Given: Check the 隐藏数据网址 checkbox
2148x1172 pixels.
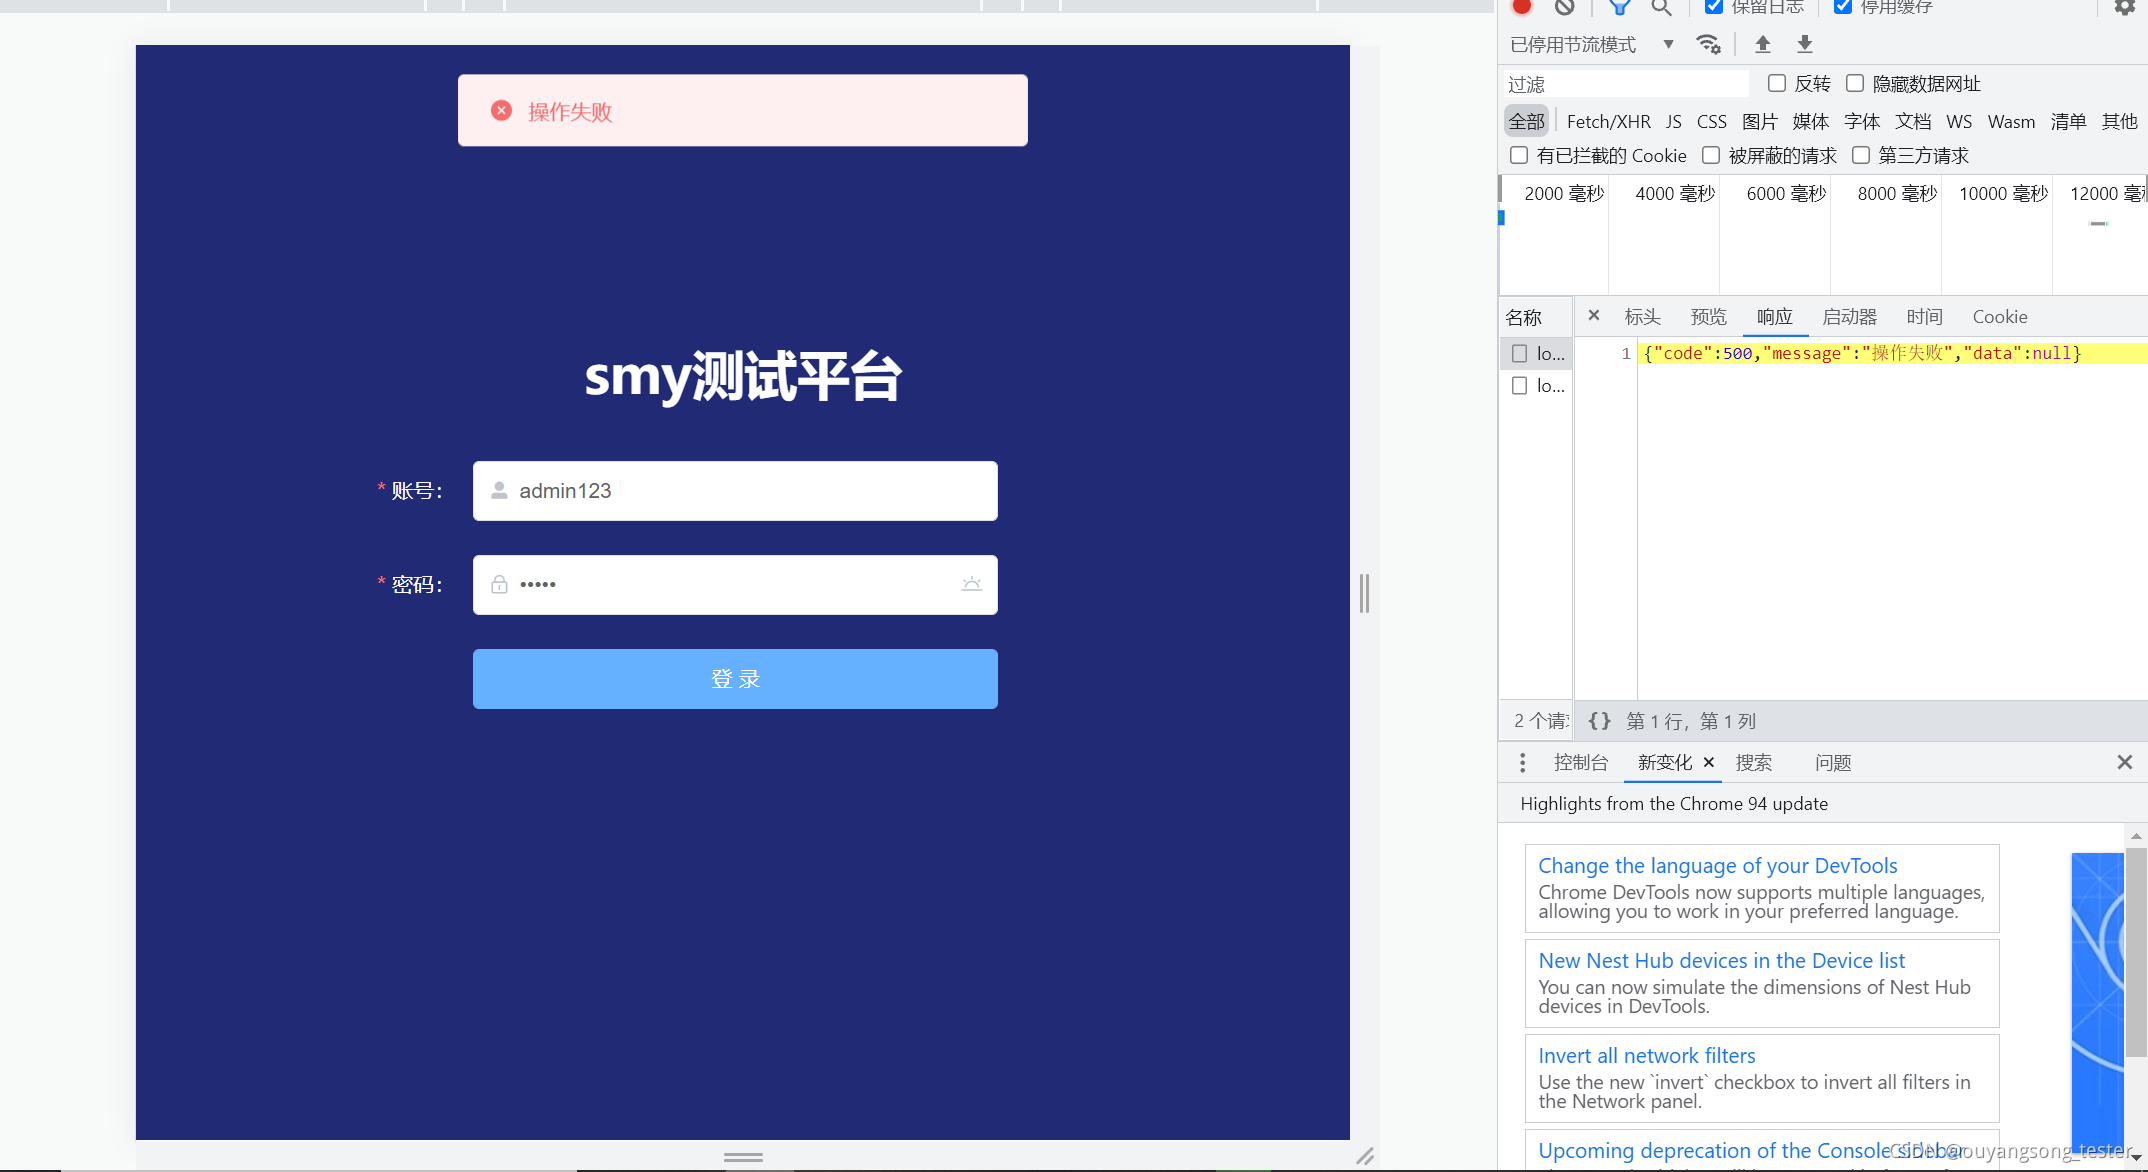Looking at the screenshot, I should (1855, 83).
